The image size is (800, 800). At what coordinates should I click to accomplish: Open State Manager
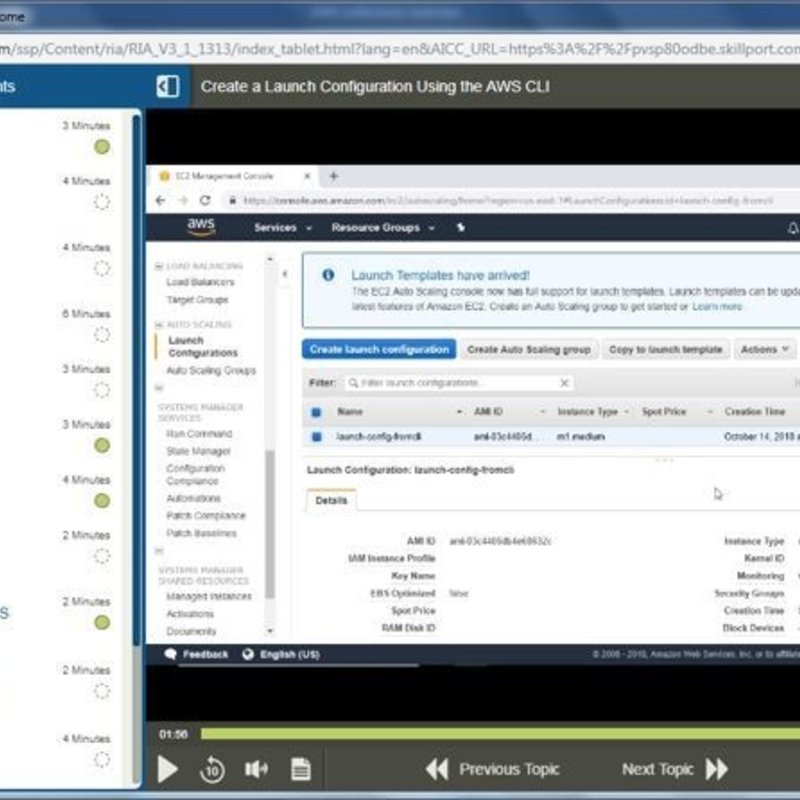(x=198, y=451)
